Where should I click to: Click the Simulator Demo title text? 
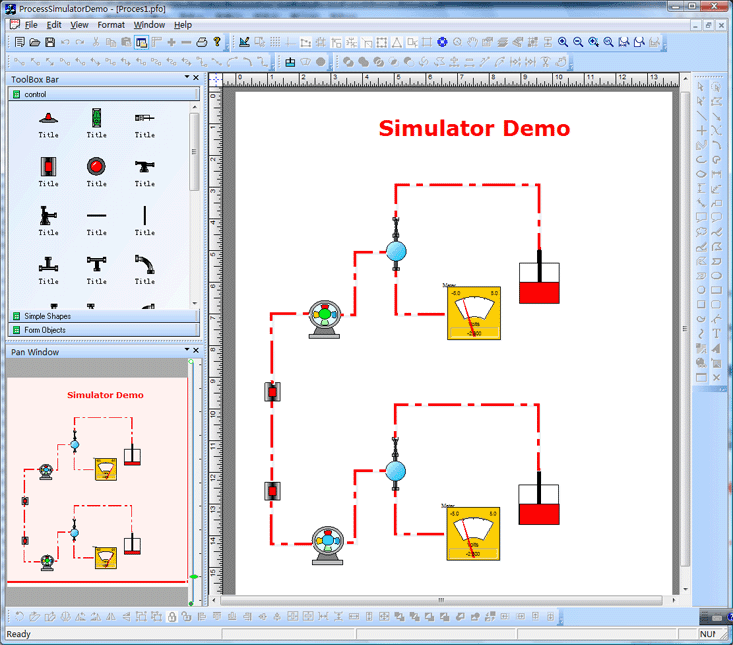point(474,129)
